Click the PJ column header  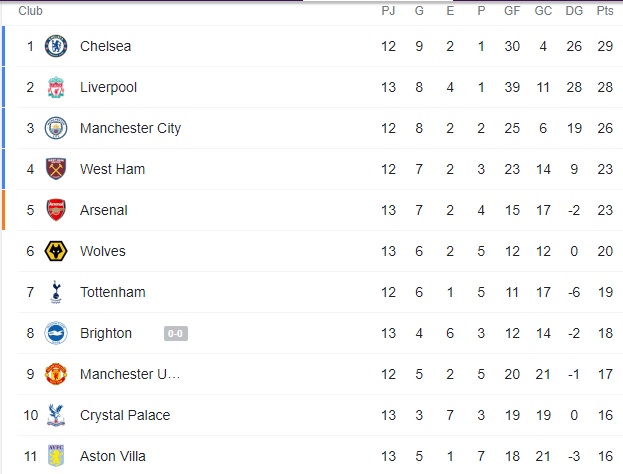tap(388, 11)
